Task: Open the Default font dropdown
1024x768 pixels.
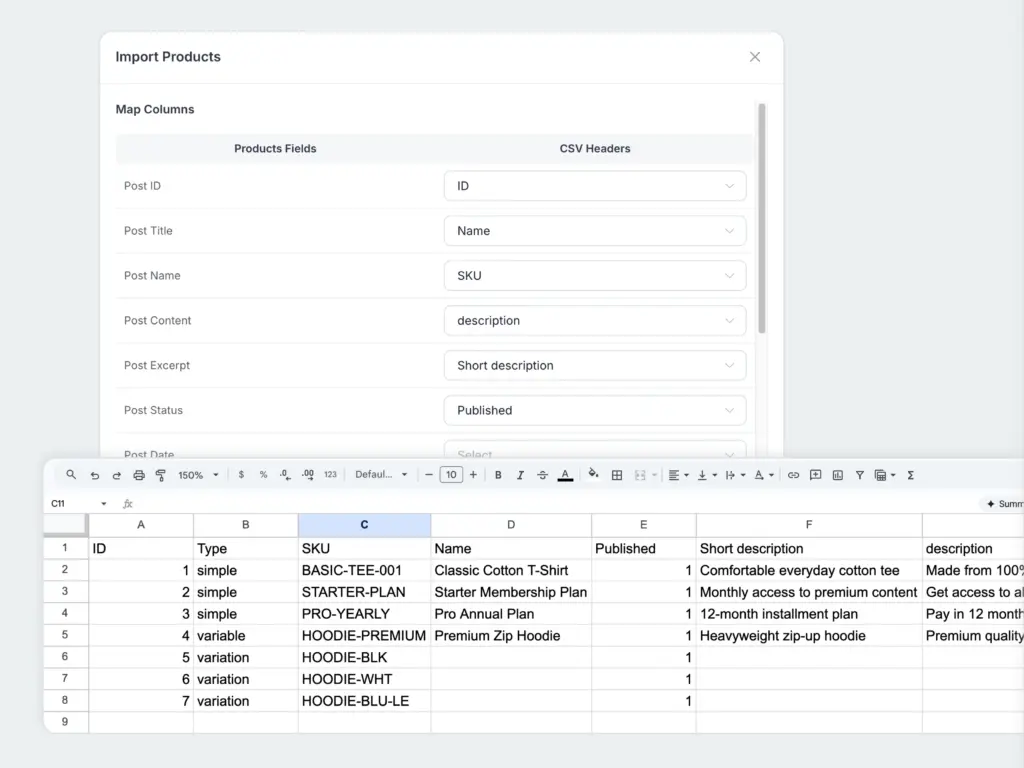Action: 381,475
